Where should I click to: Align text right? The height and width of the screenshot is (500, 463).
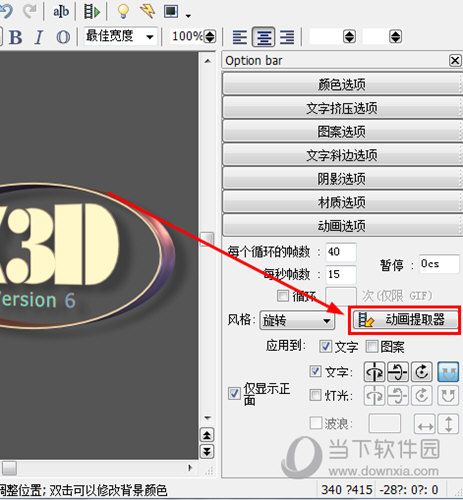[287, 37]
